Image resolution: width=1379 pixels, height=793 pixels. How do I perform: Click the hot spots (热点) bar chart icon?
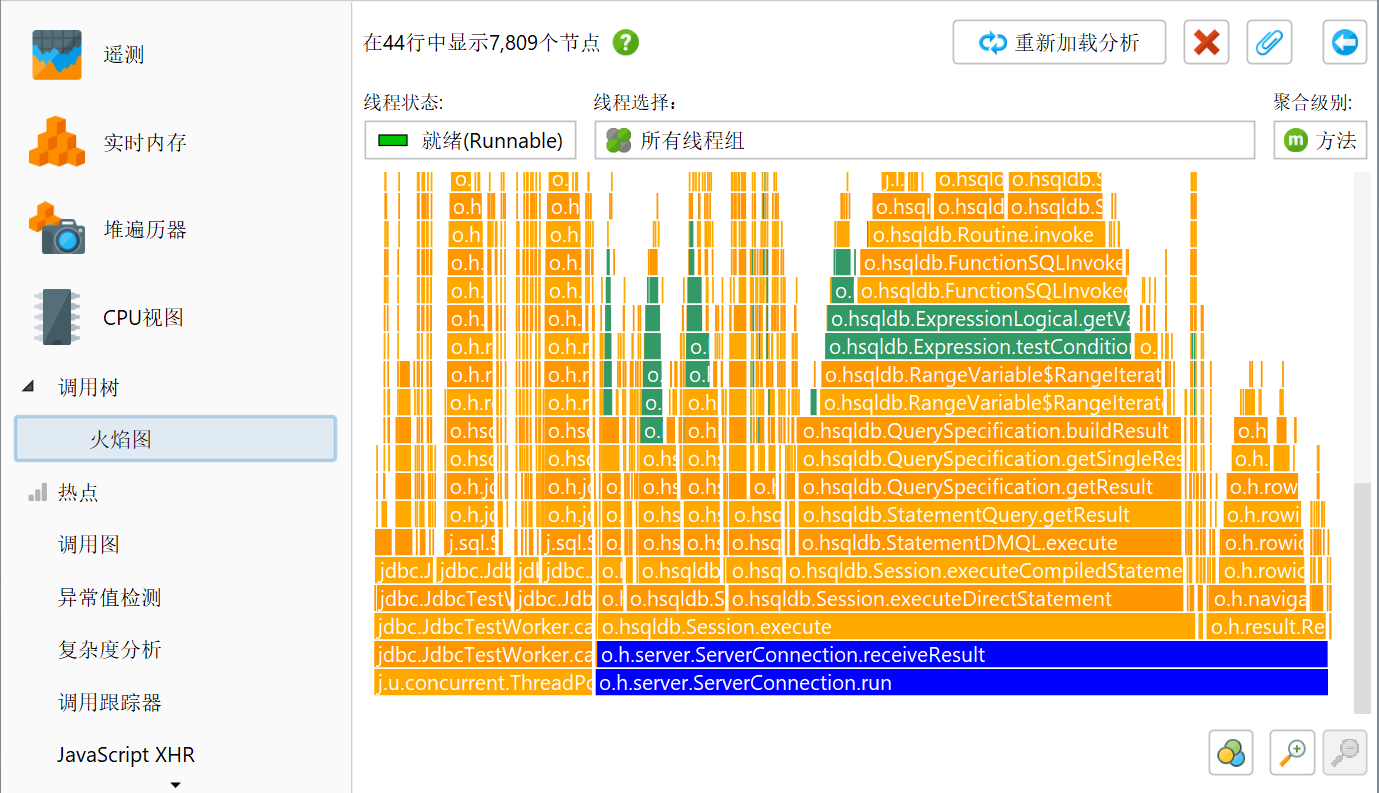pos(38,493)
